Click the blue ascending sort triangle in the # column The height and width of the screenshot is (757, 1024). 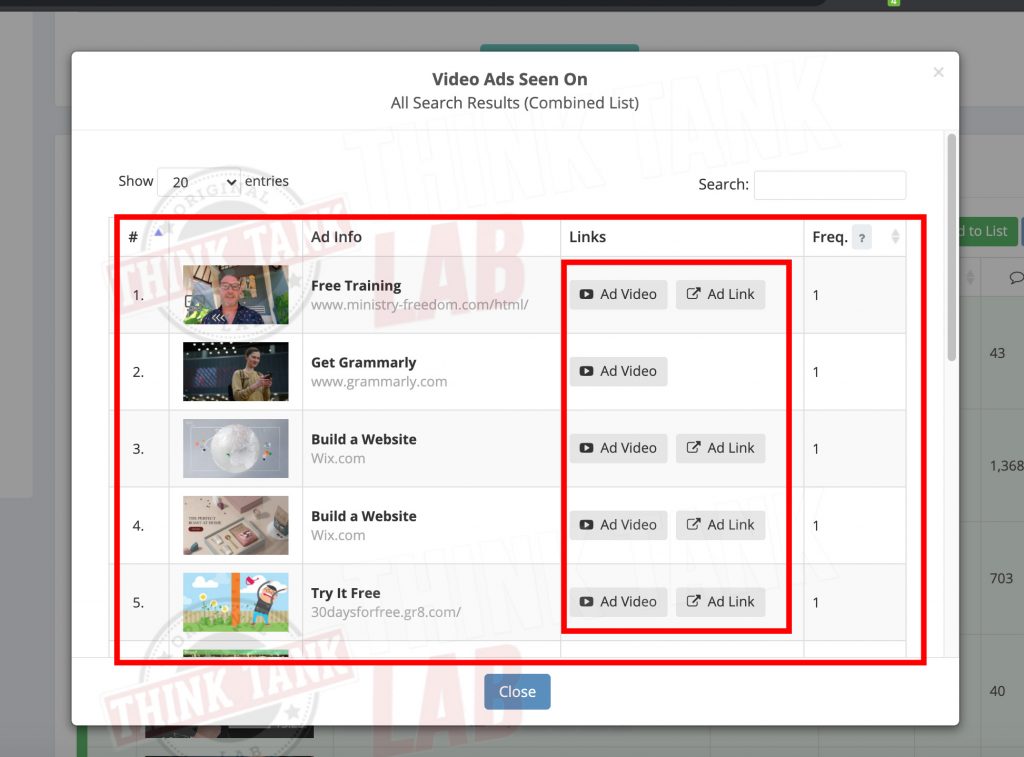coord(156,231)
